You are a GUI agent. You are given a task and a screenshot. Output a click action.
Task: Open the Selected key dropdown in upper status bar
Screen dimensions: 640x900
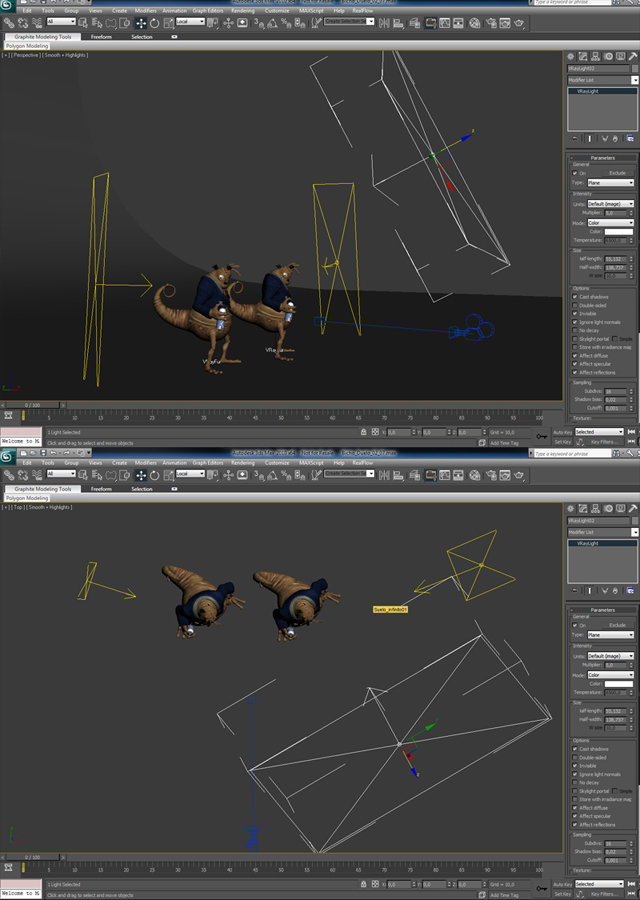599,432
